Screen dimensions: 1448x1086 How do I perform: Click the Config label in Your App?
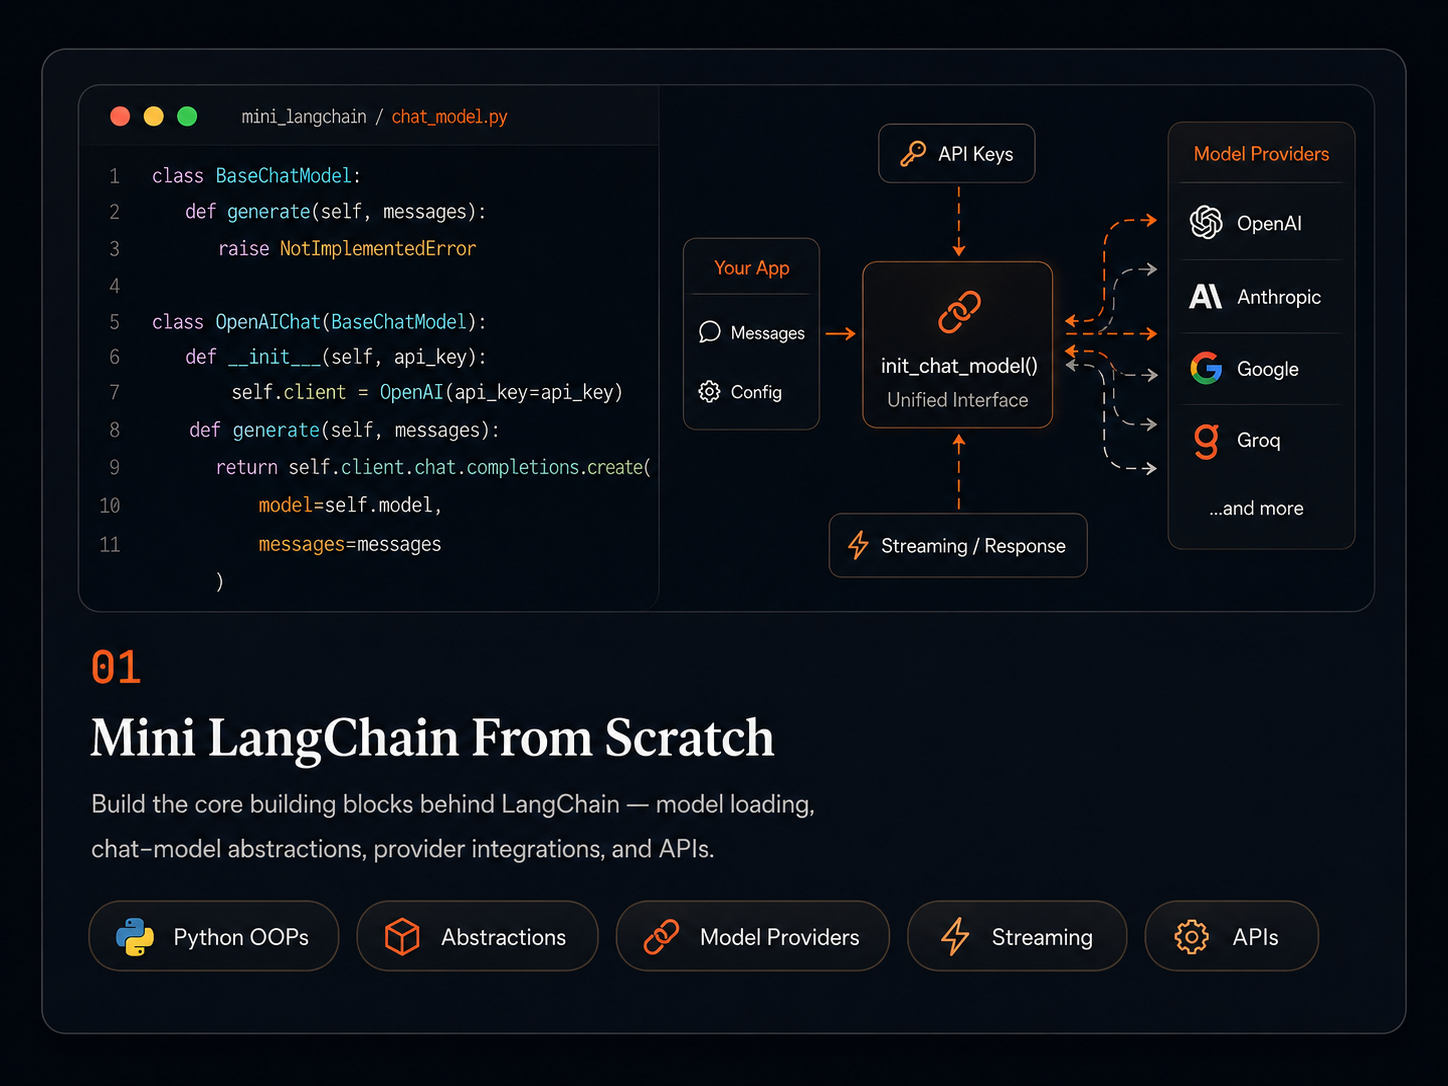pyautogui.click(x=756, y=392)
